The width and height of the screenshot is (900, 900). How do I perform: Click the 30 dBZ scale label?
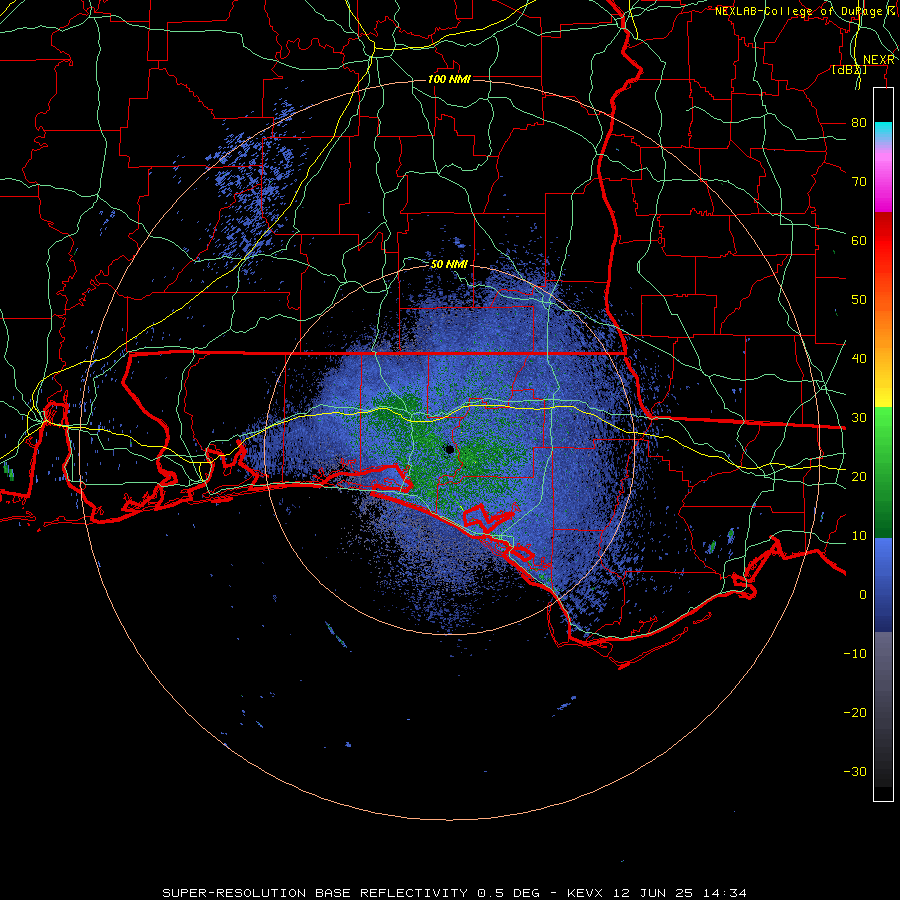(x=859, y=418)
